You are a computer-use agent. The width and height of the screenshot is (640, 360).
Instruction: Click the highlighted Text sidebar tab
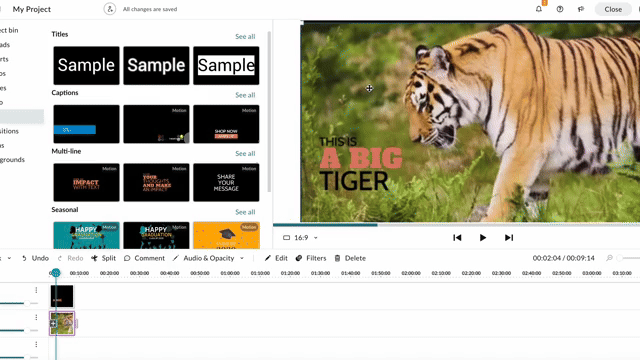(22, 116)
